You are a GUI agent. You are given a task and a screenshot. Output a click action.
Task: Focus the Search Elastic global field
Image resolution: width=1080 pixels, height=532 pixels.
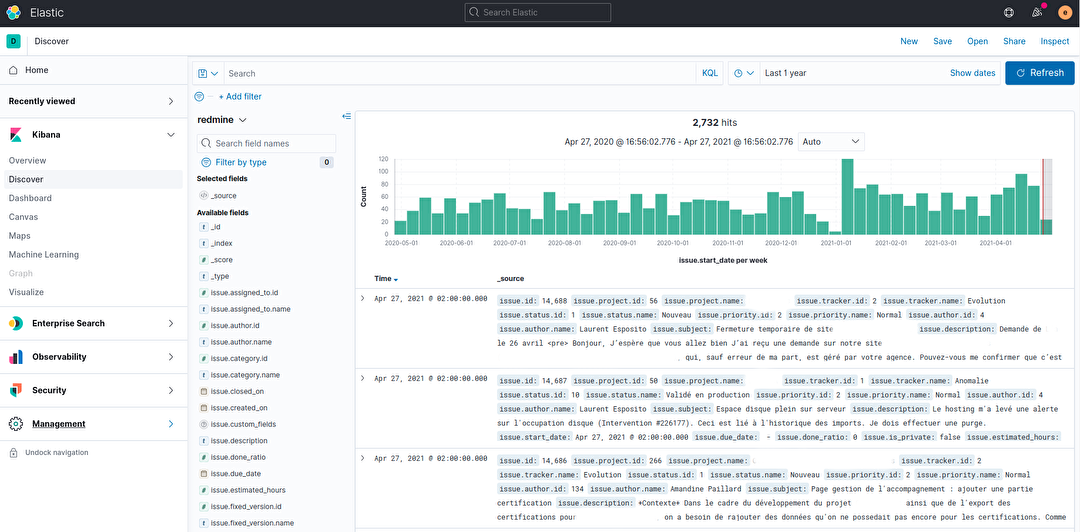click(537, 12)
